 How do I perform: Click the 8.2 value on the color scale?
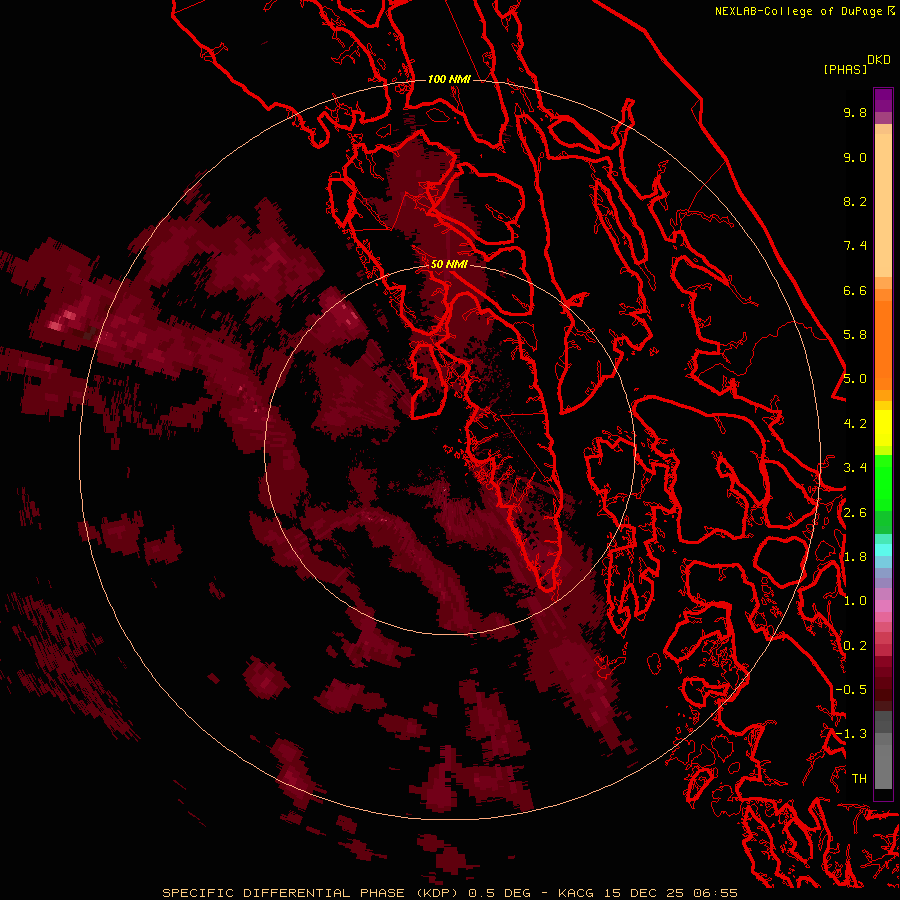coord(855,201)
